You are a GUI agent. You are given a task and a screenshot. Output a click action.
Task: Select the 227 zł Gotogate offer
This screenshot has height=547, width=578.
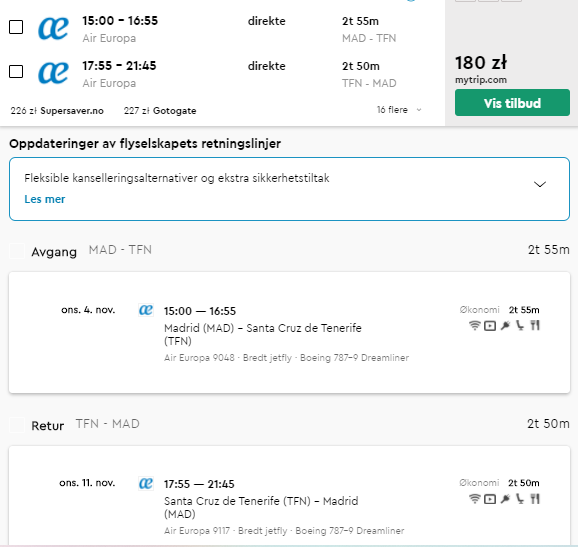point(160,111)
